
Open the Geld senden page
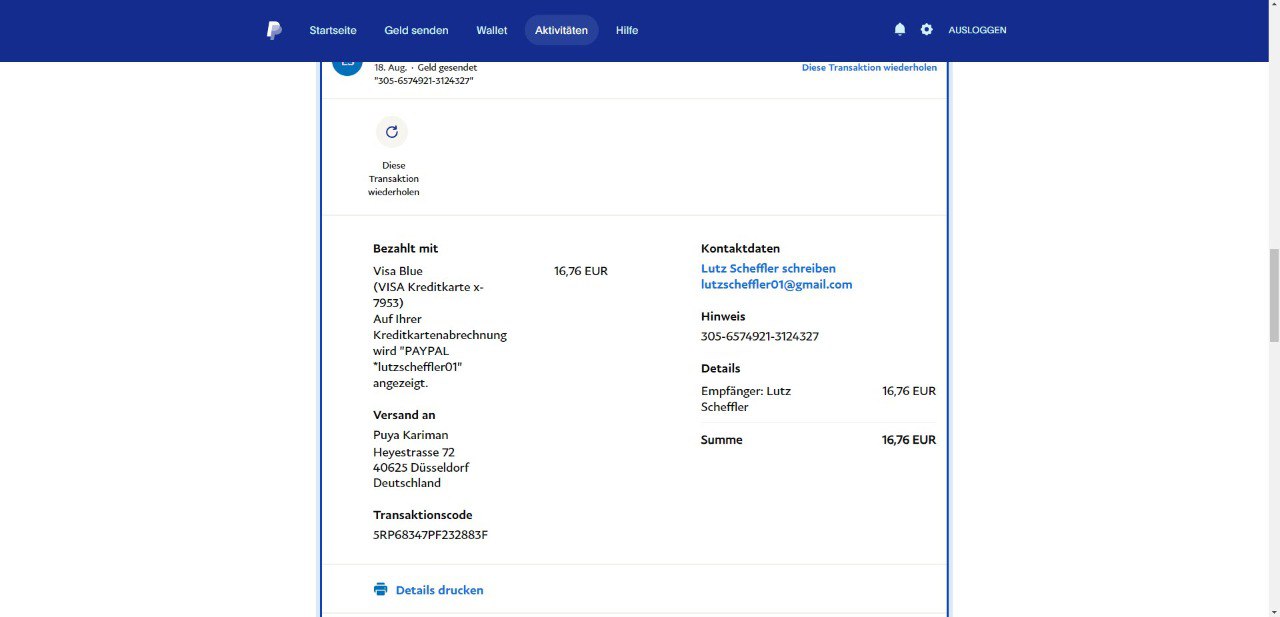pyautogui.click(x=416, y=30)
